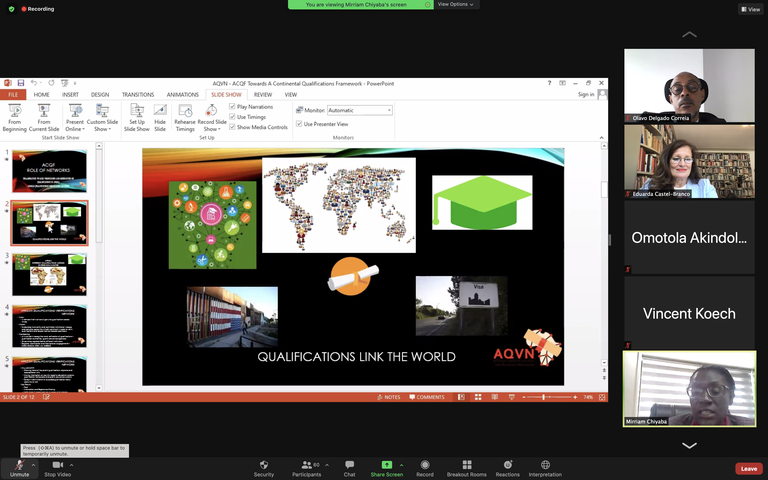
Task: Click the Unmute microphone icon
Action: coord(19,464)
